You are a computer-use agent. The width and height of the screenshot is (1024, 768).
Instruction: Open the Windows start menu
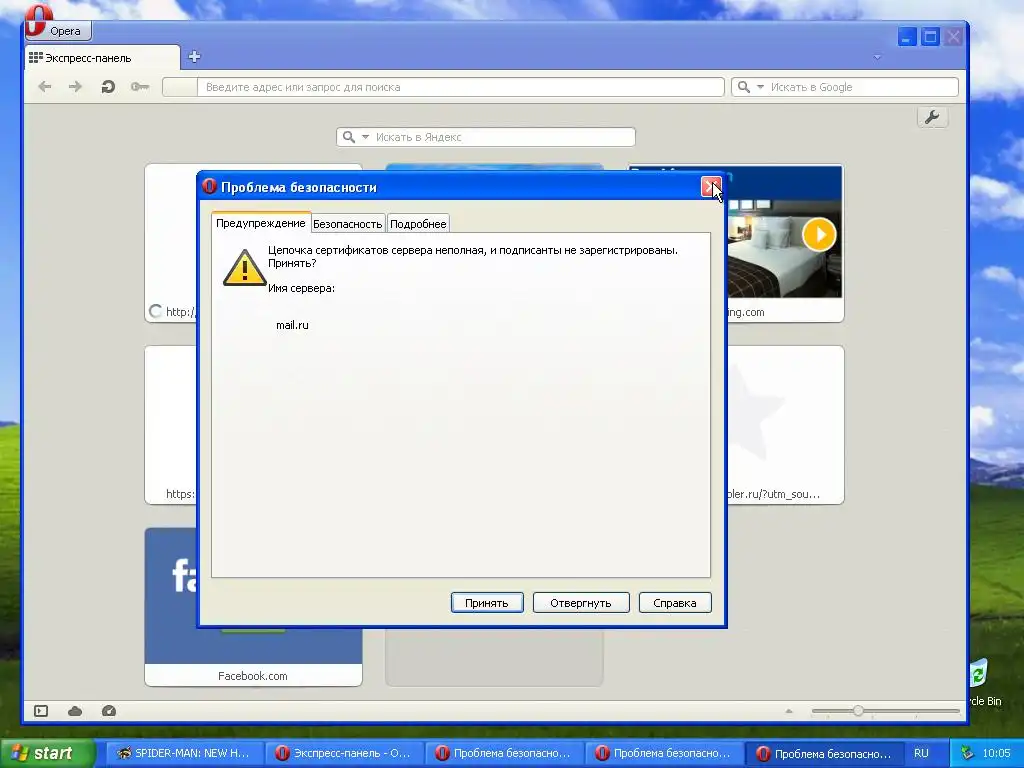tap(47, 753)
